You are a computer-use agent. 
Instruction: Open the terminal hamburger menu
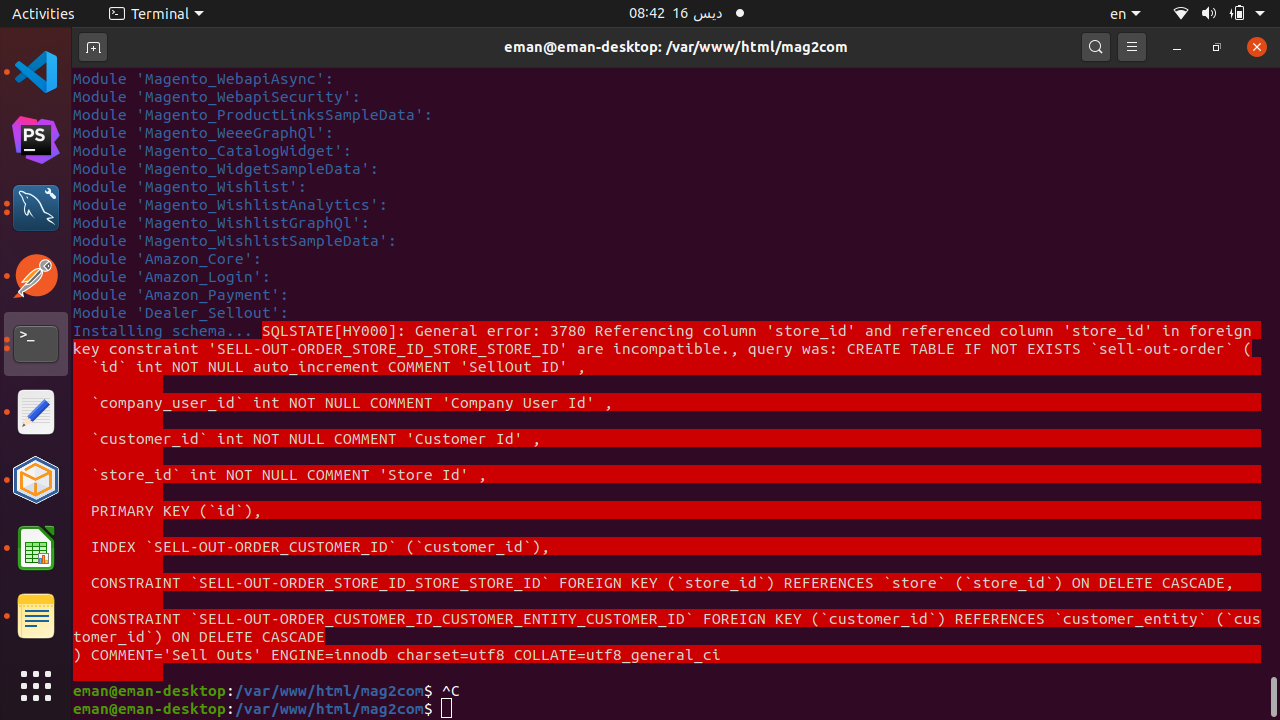[x=1131, y=47]
